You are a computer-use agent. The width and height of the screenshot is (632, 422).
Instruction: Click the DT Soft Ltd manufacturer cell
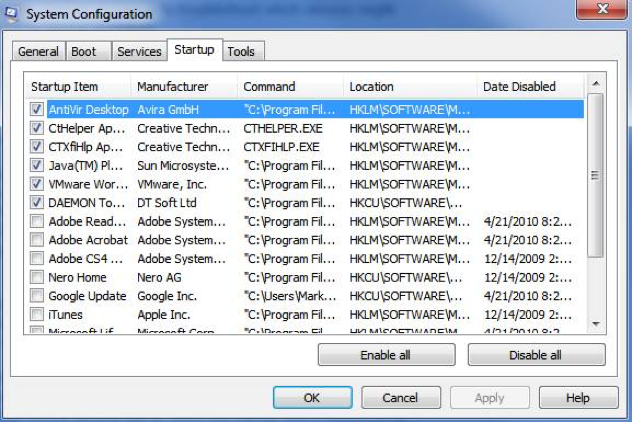point(167,203)
